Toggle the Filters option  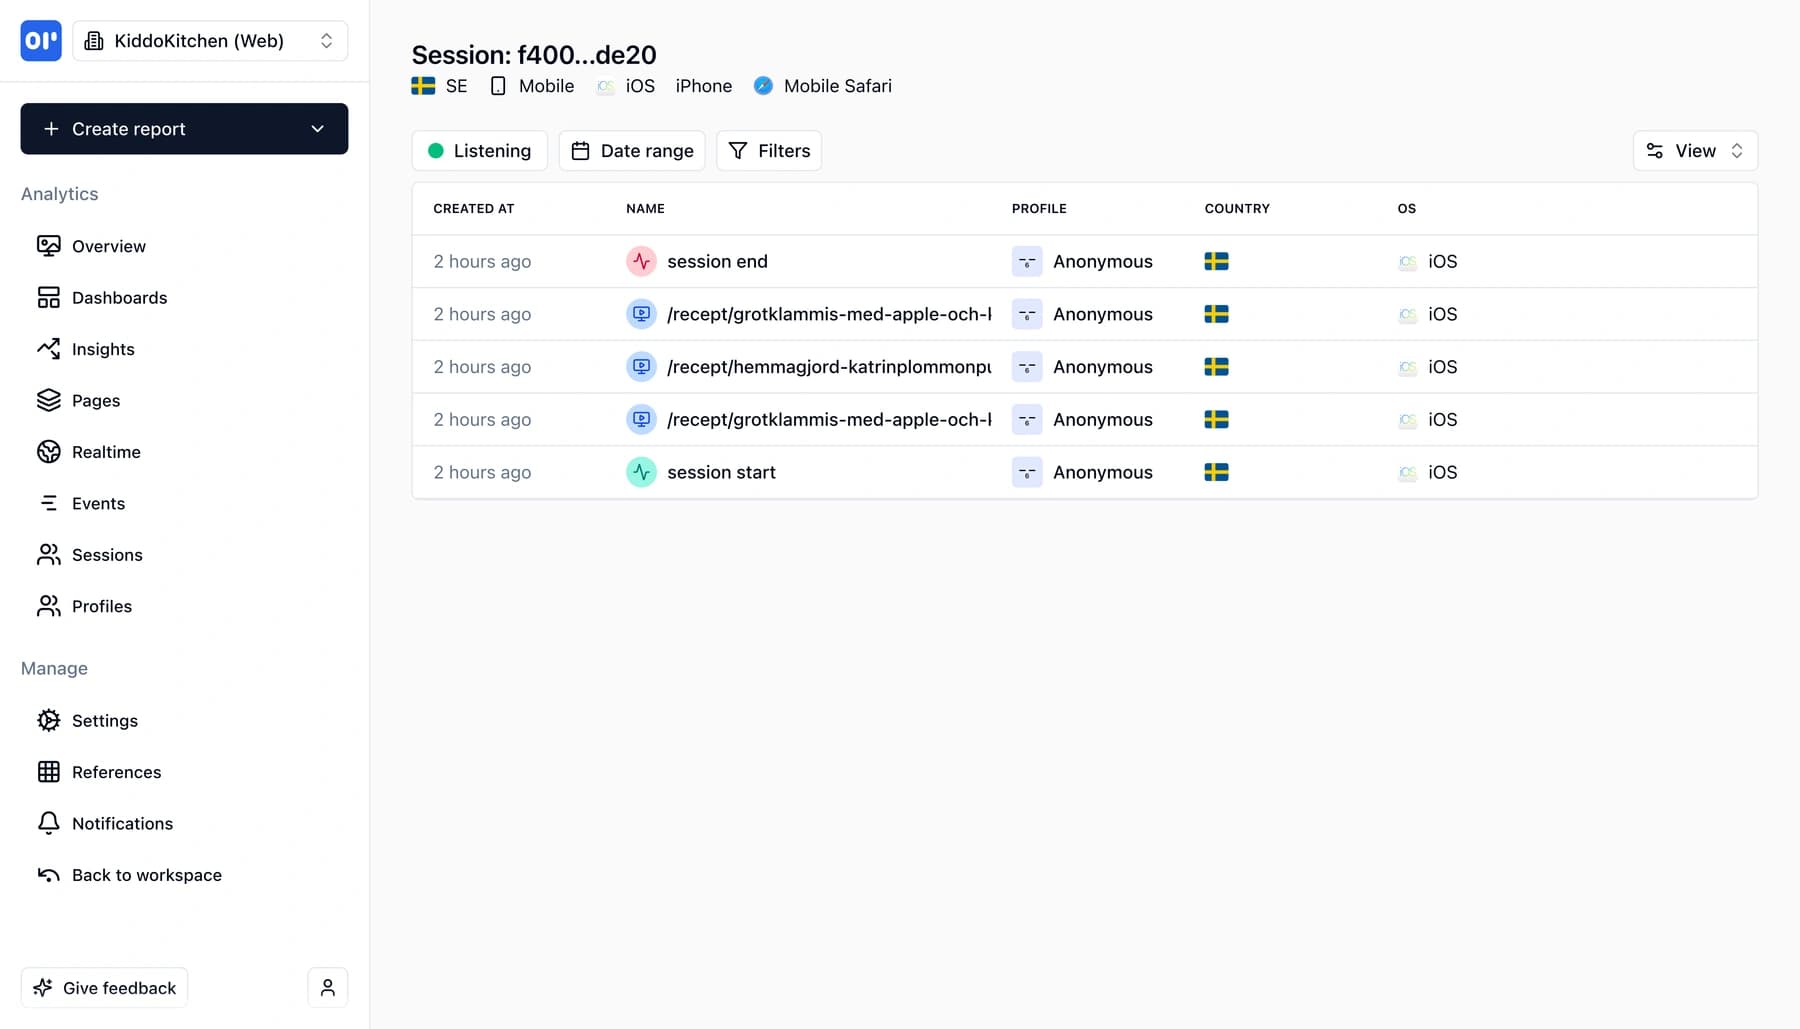pos(768,150)
